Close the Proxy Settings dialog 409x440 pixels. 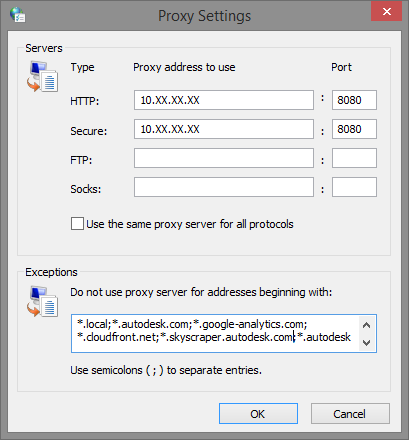[386, 12]
